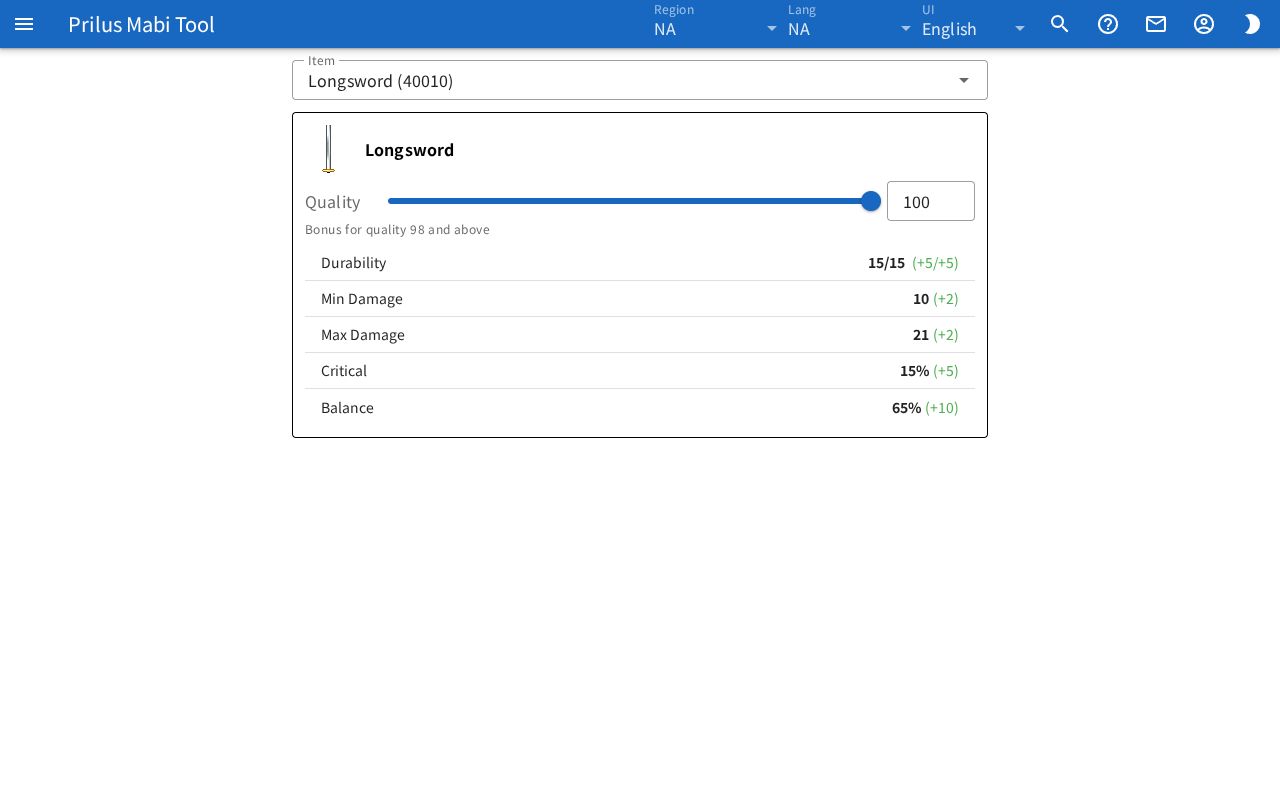Open the Lang NA dropdown

click(x=850, y=24)
